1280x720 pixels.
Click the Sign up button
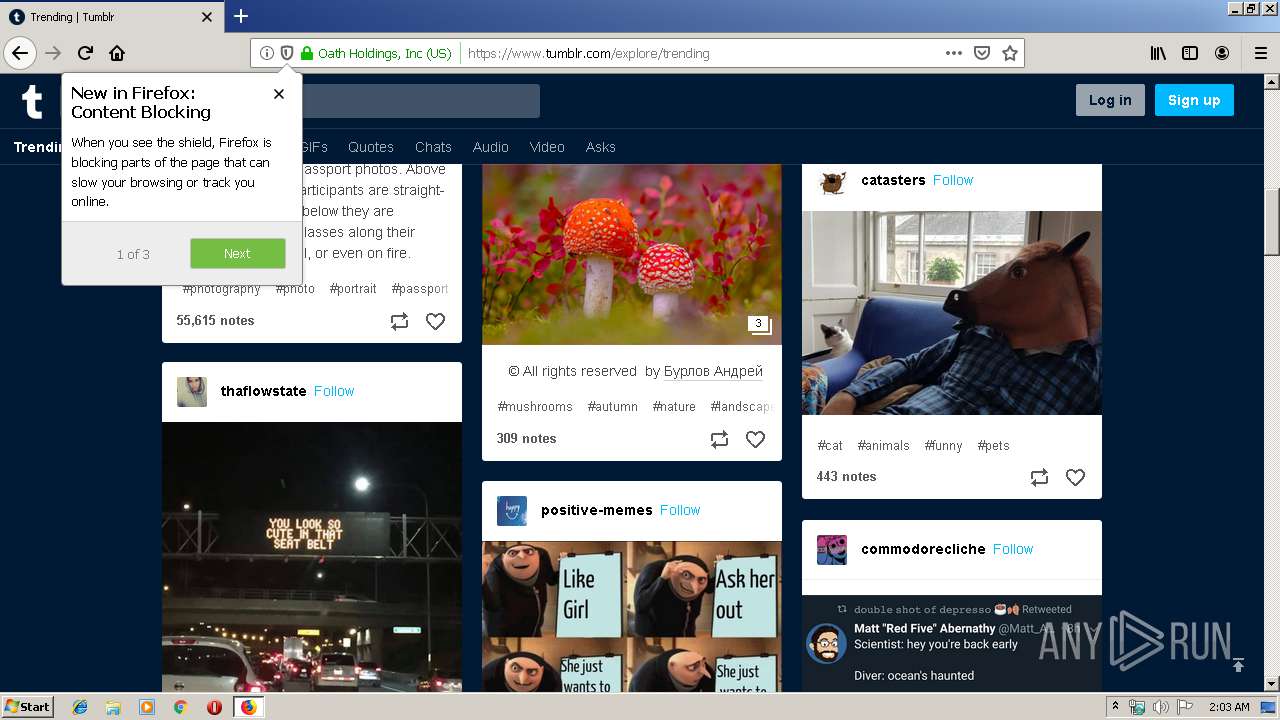click(1194, 100)
